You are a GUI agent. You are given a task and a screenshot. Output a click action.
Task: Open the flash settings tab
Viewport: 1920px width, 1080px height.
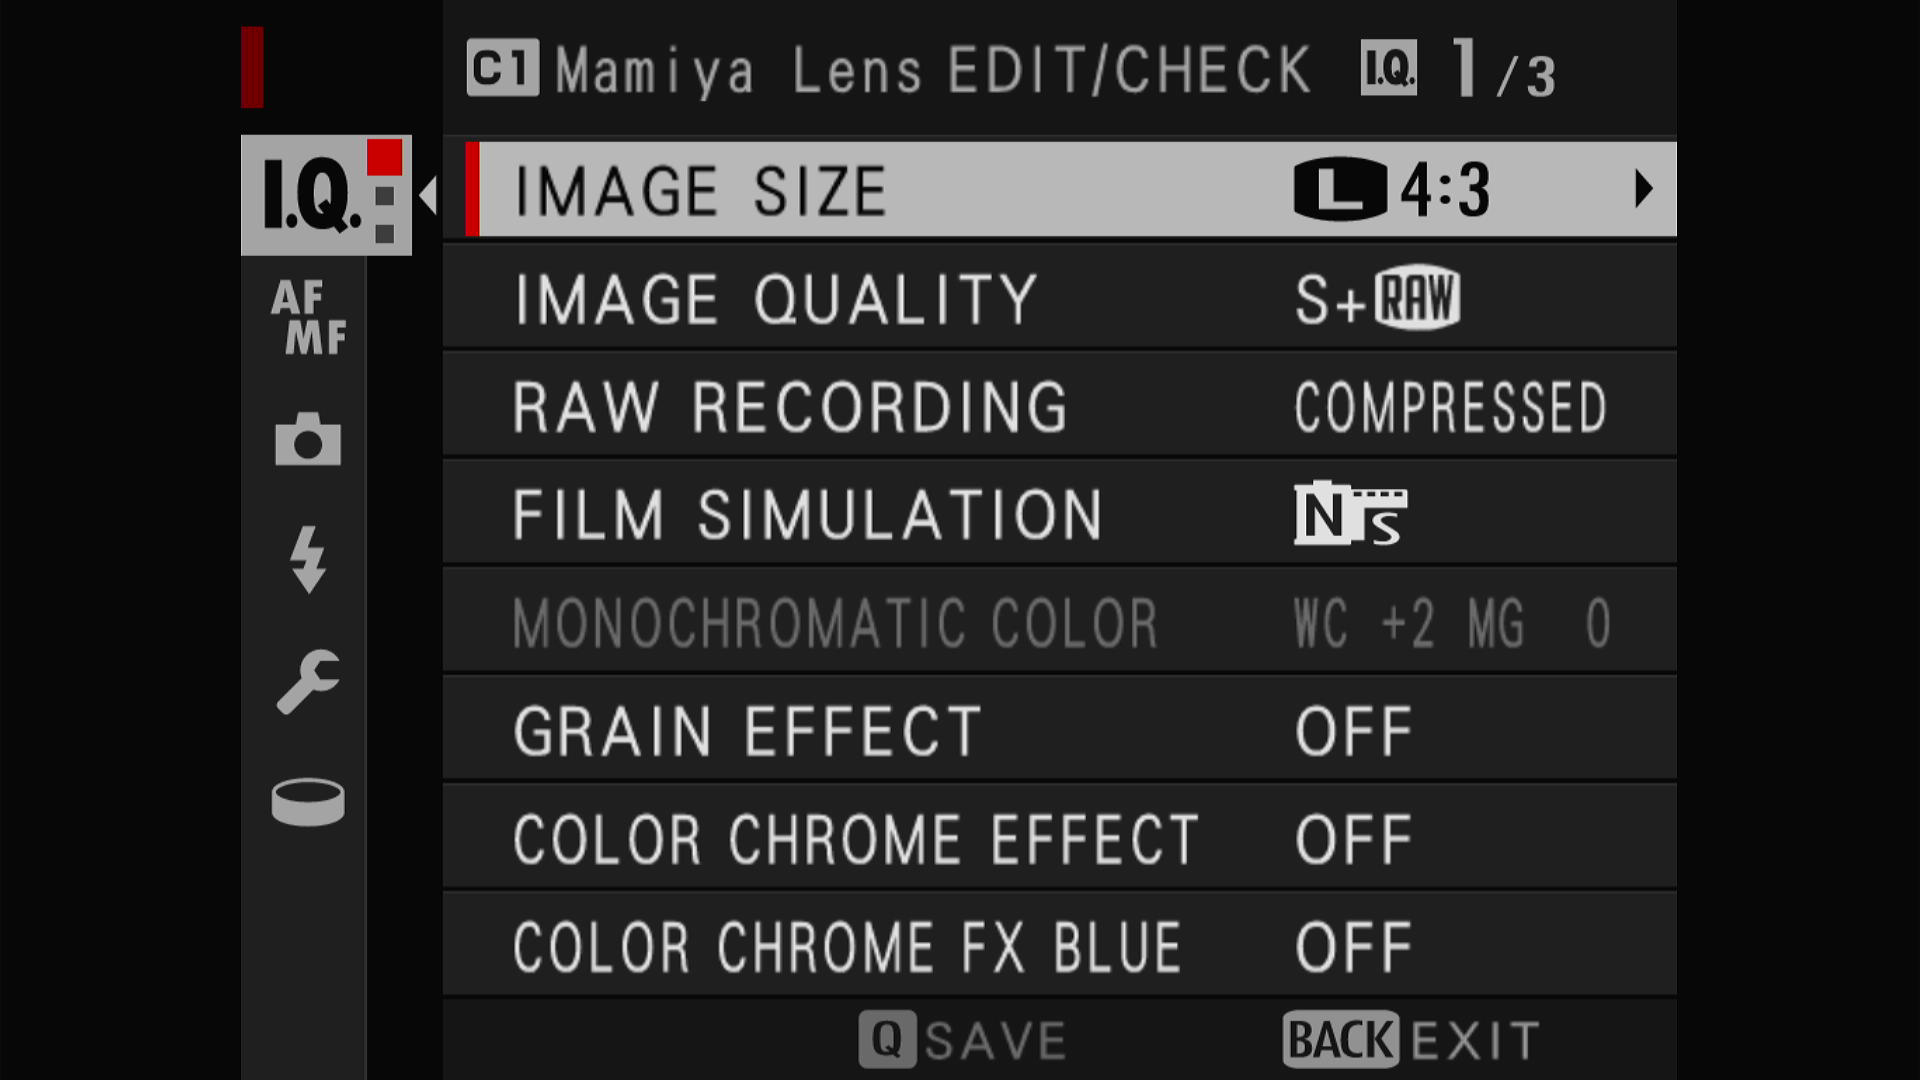tap(308, 560)
